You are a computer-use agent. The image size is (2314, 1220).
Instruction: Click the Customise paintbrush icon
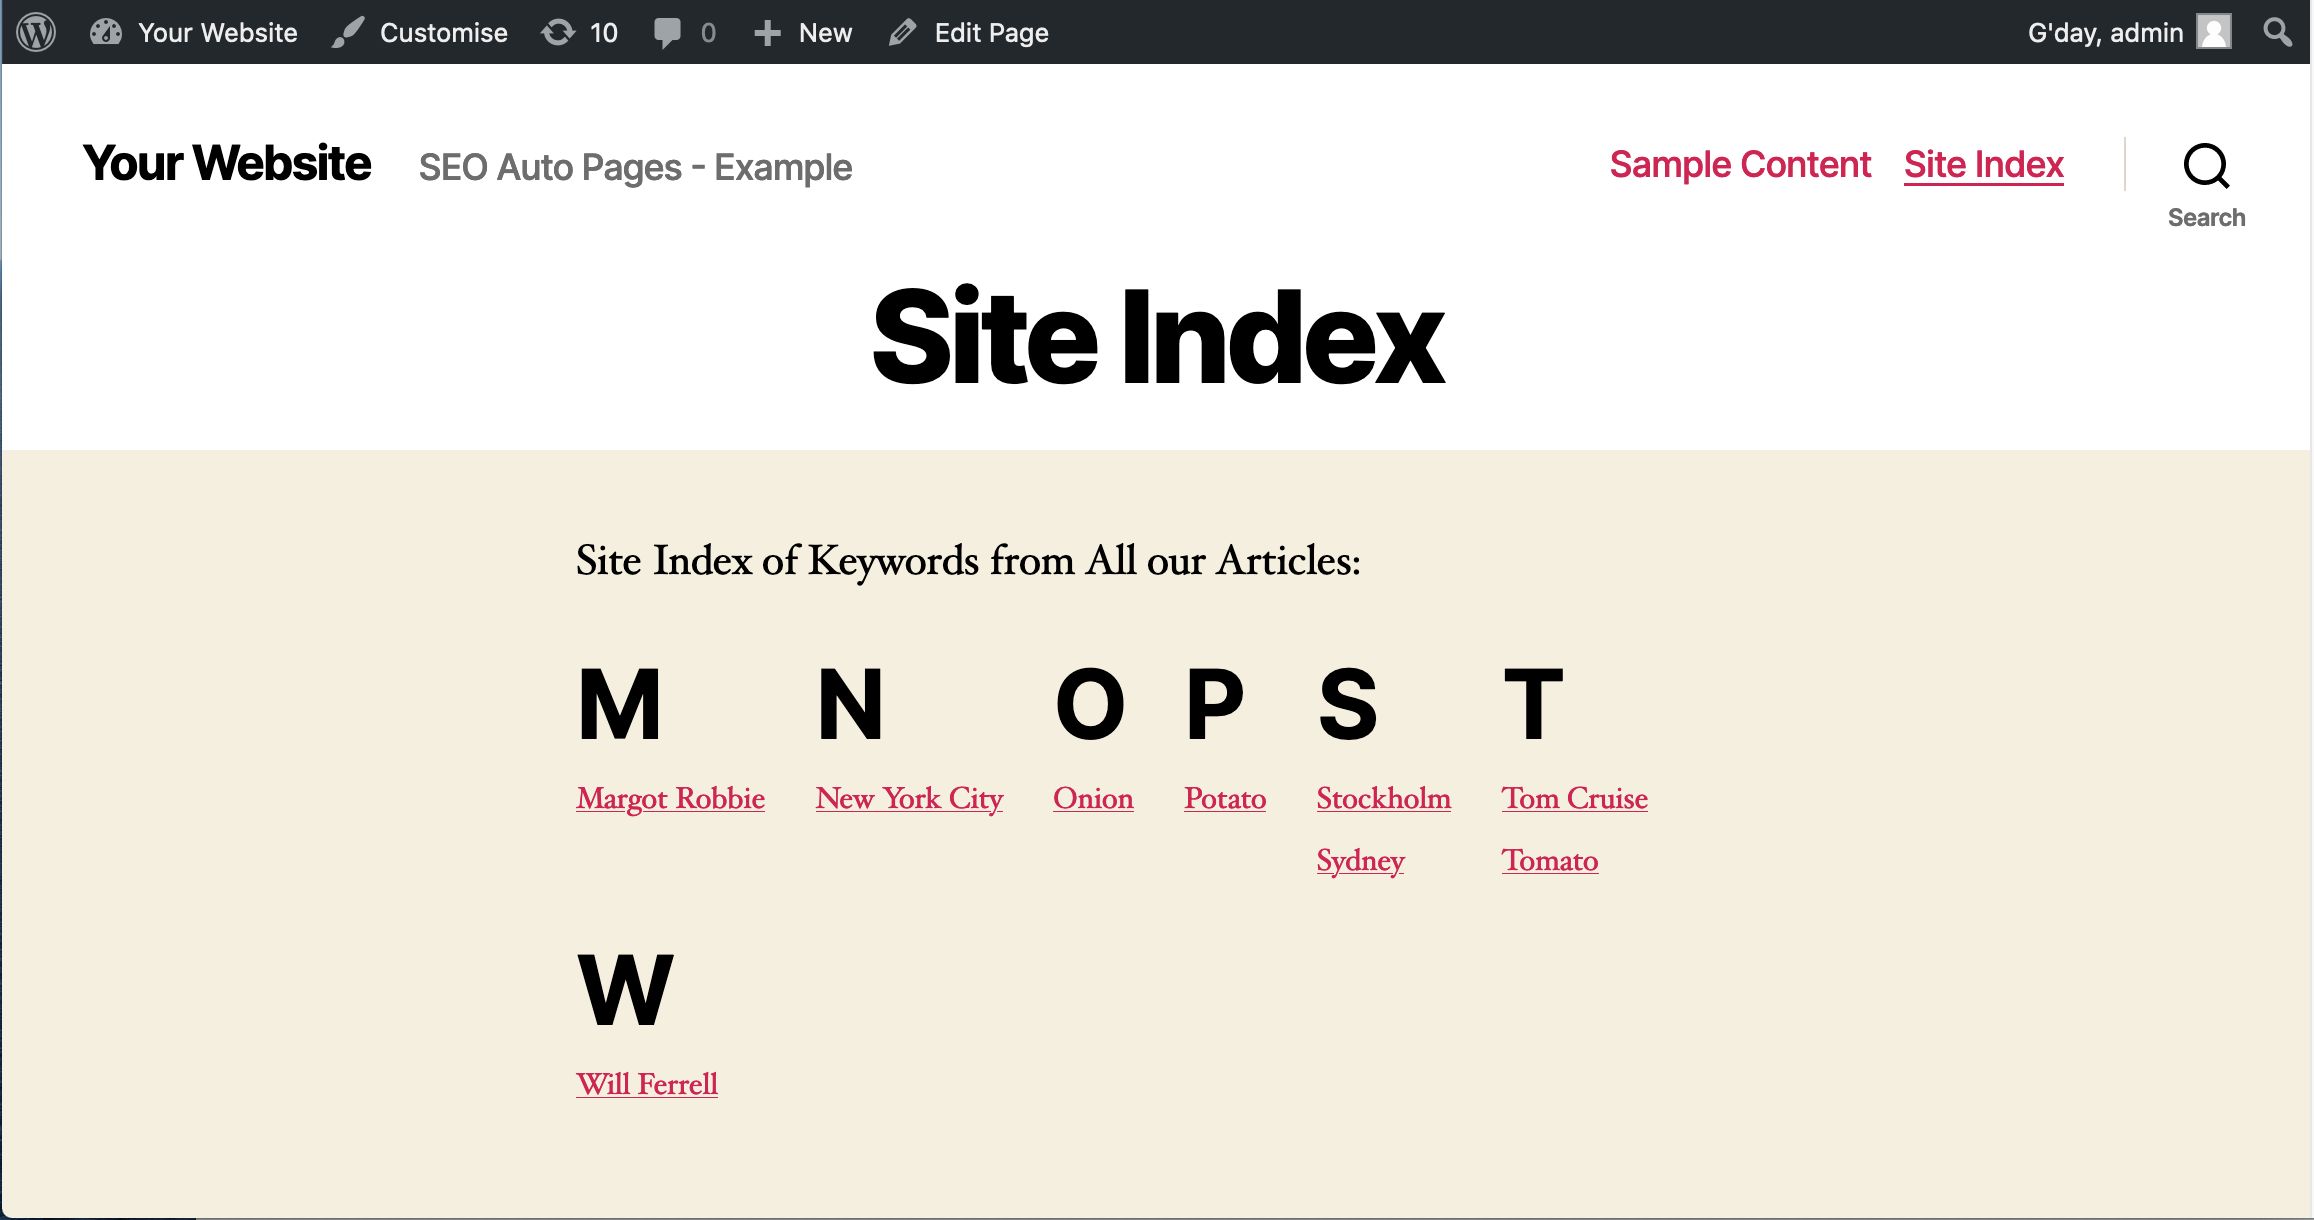click(348, 32)
